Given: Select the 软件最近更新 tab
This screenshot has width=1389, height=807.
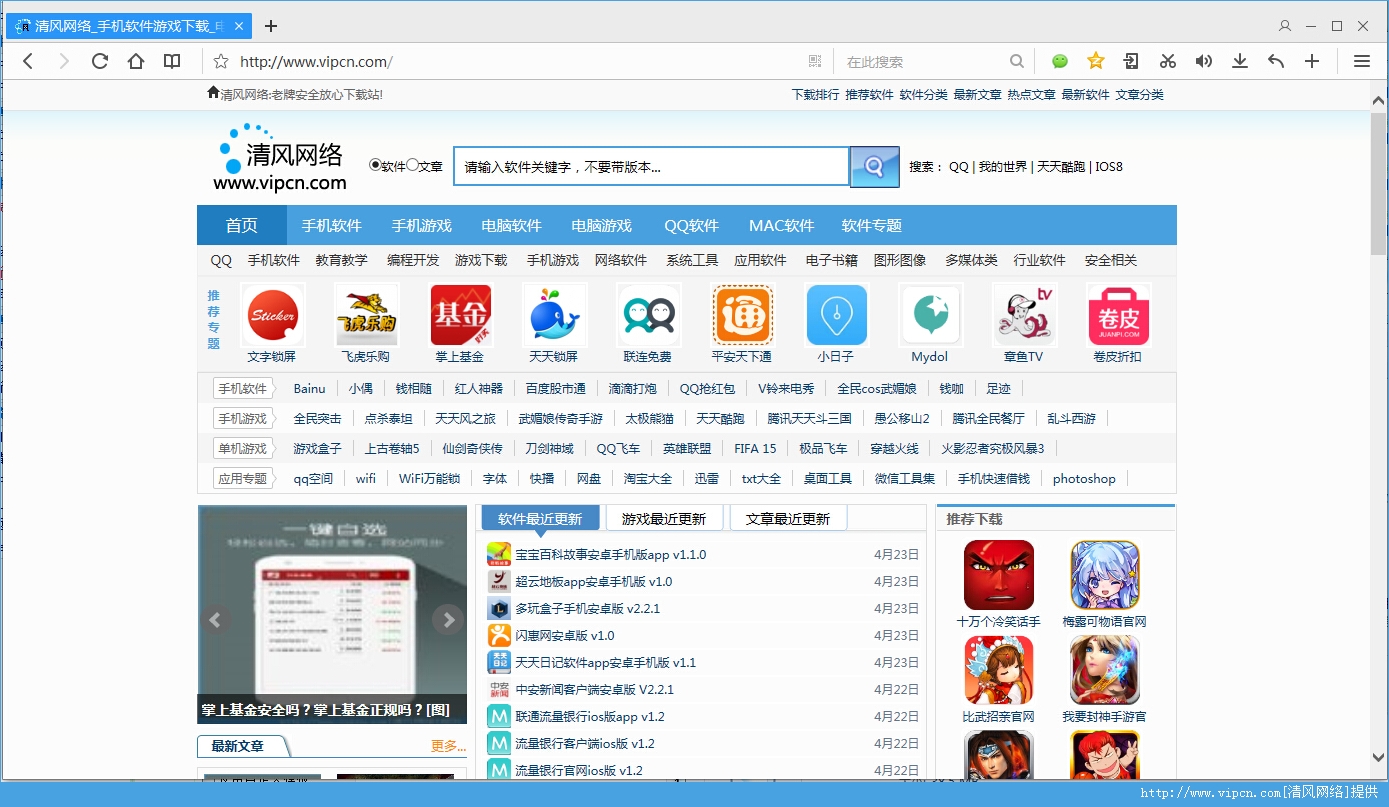Looking at the screenshot, I should (x=540, y=518).
